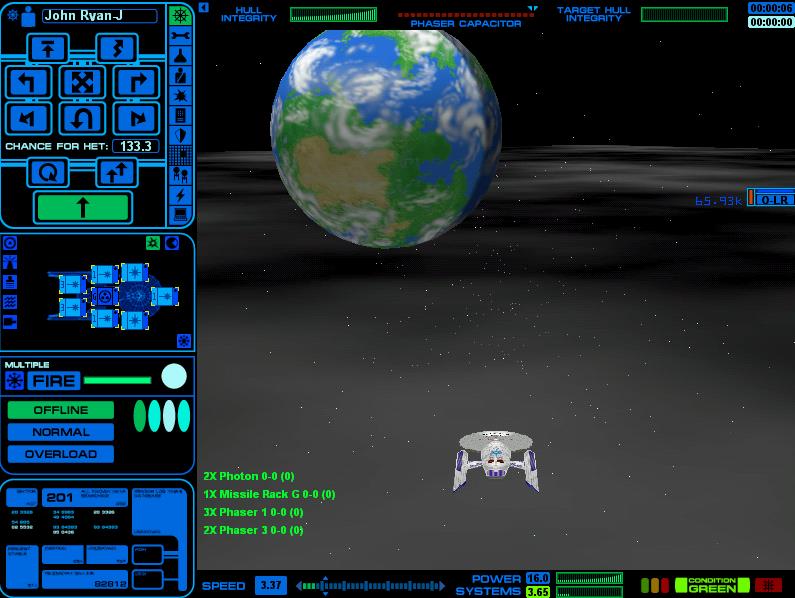
Task: Set weapon mode to OFFLINE
Action: (x=61, y=410)
